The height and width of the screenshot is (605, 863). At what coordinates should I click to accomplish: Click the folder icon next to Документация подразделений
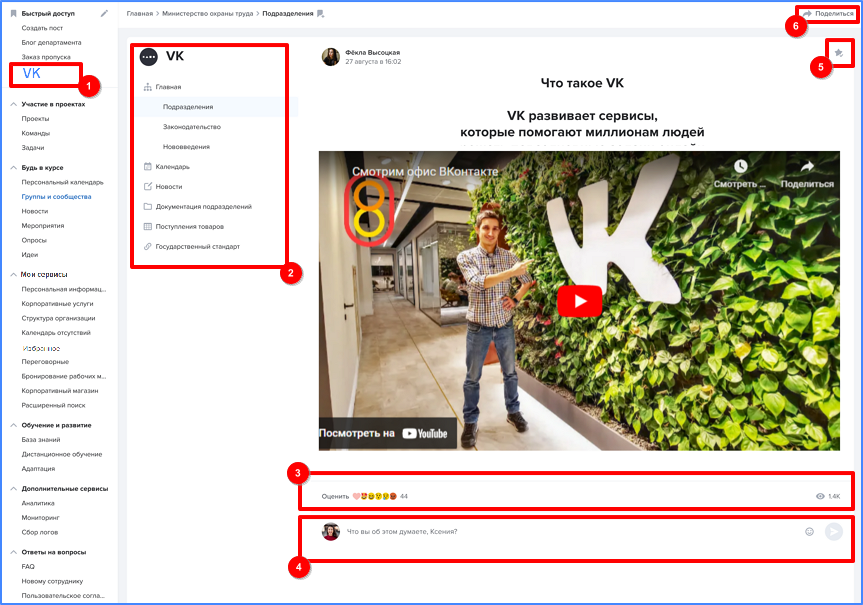point(148,206)
